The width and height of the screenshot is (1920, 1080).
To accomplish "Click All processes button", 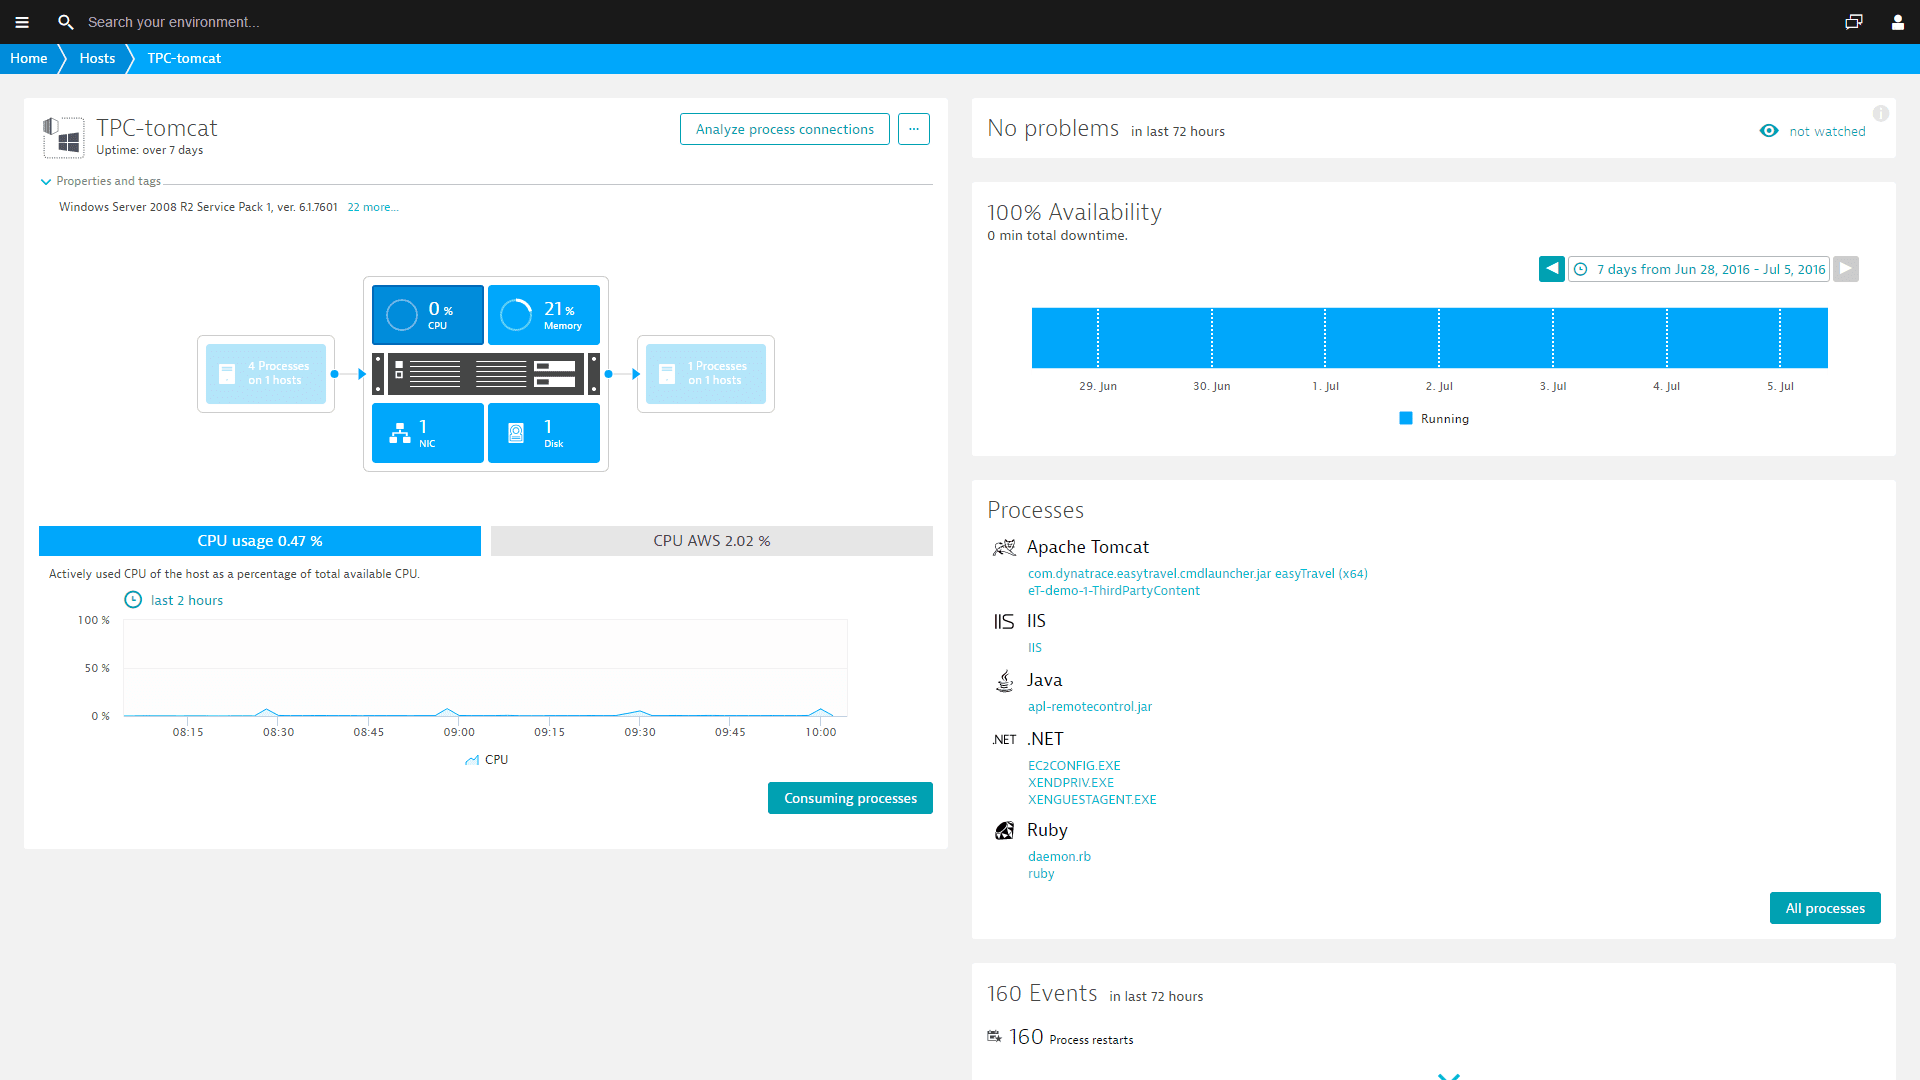I will point(1824,907).
